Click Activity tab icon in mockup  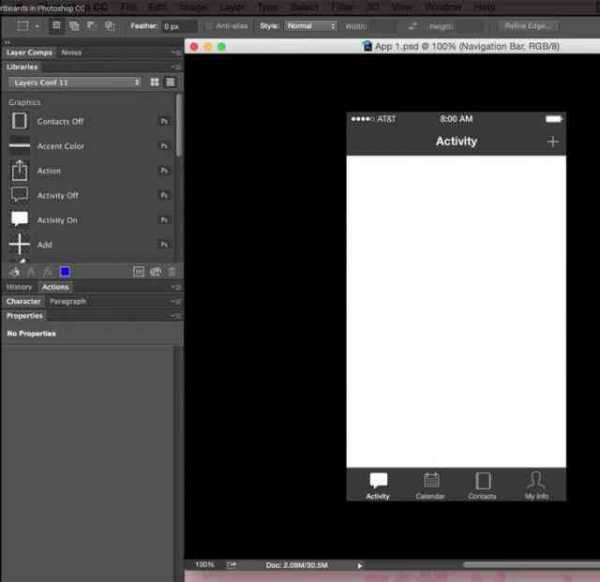[378, 480]
